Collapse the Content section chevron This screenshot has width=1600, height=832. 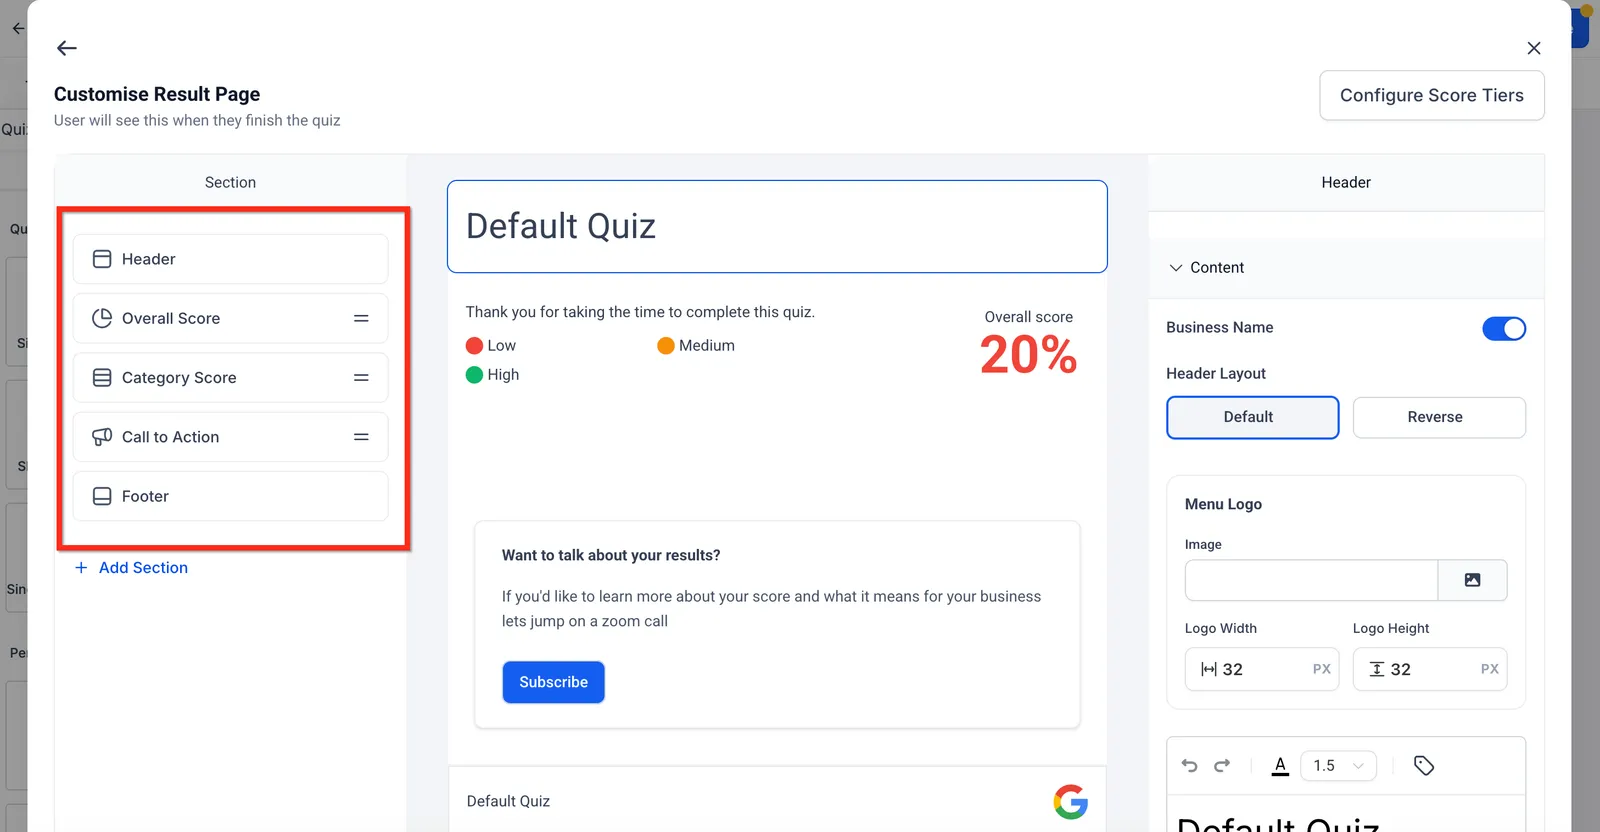1176,268
